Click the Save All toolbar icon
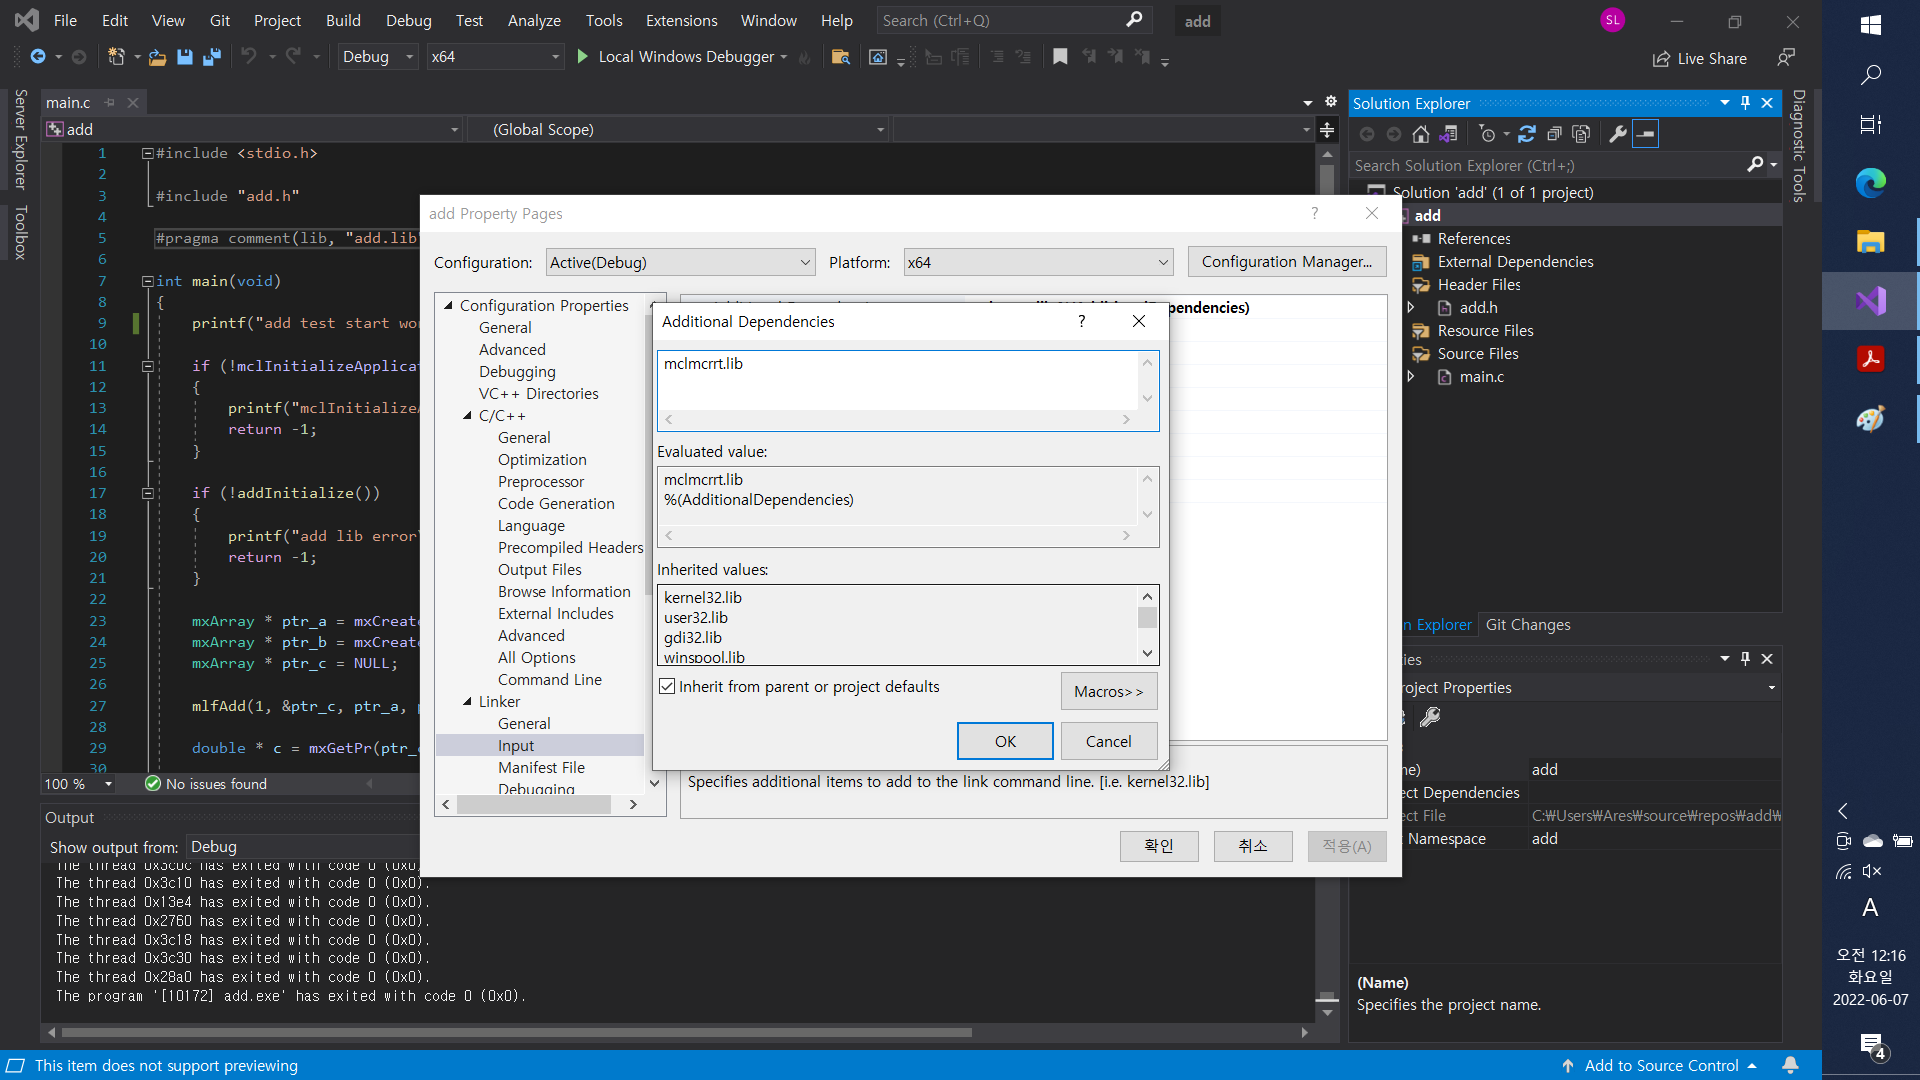This screenshot has width=1920, height=1080. tap(211, 57)
